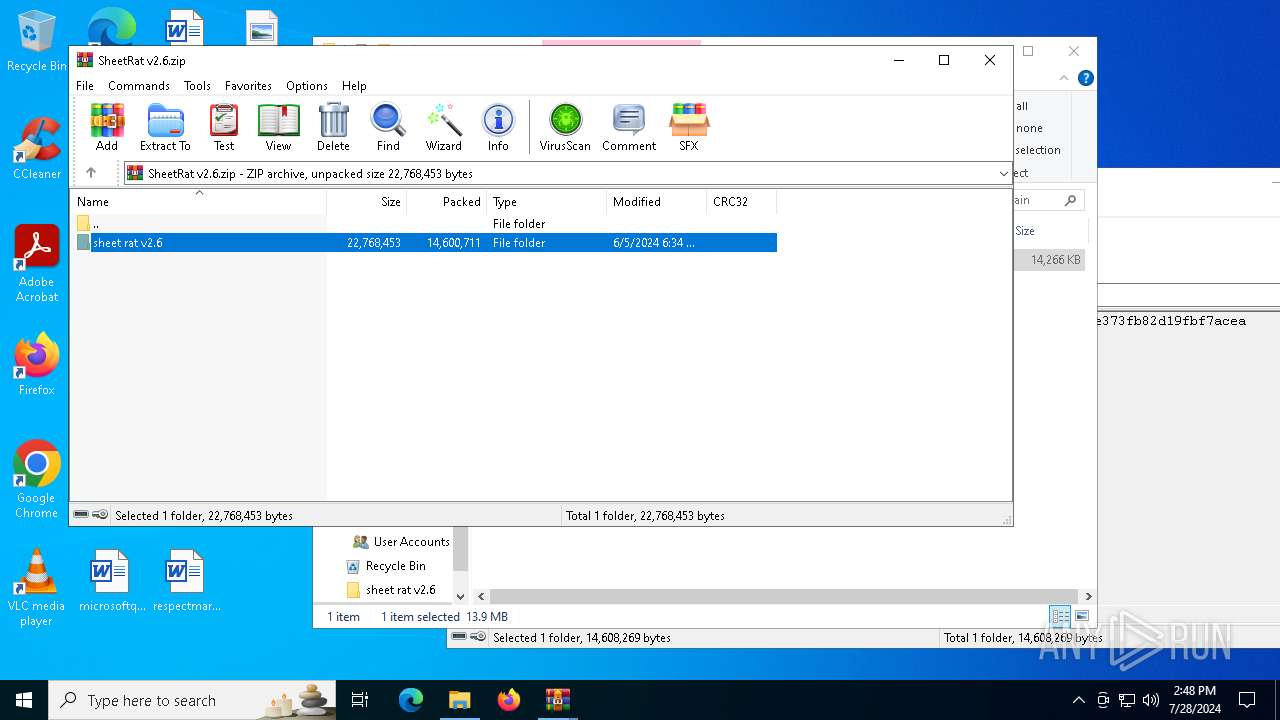Open the respectmar... Word document
This screenshot has height=720, width=1280.
[186, 580]
